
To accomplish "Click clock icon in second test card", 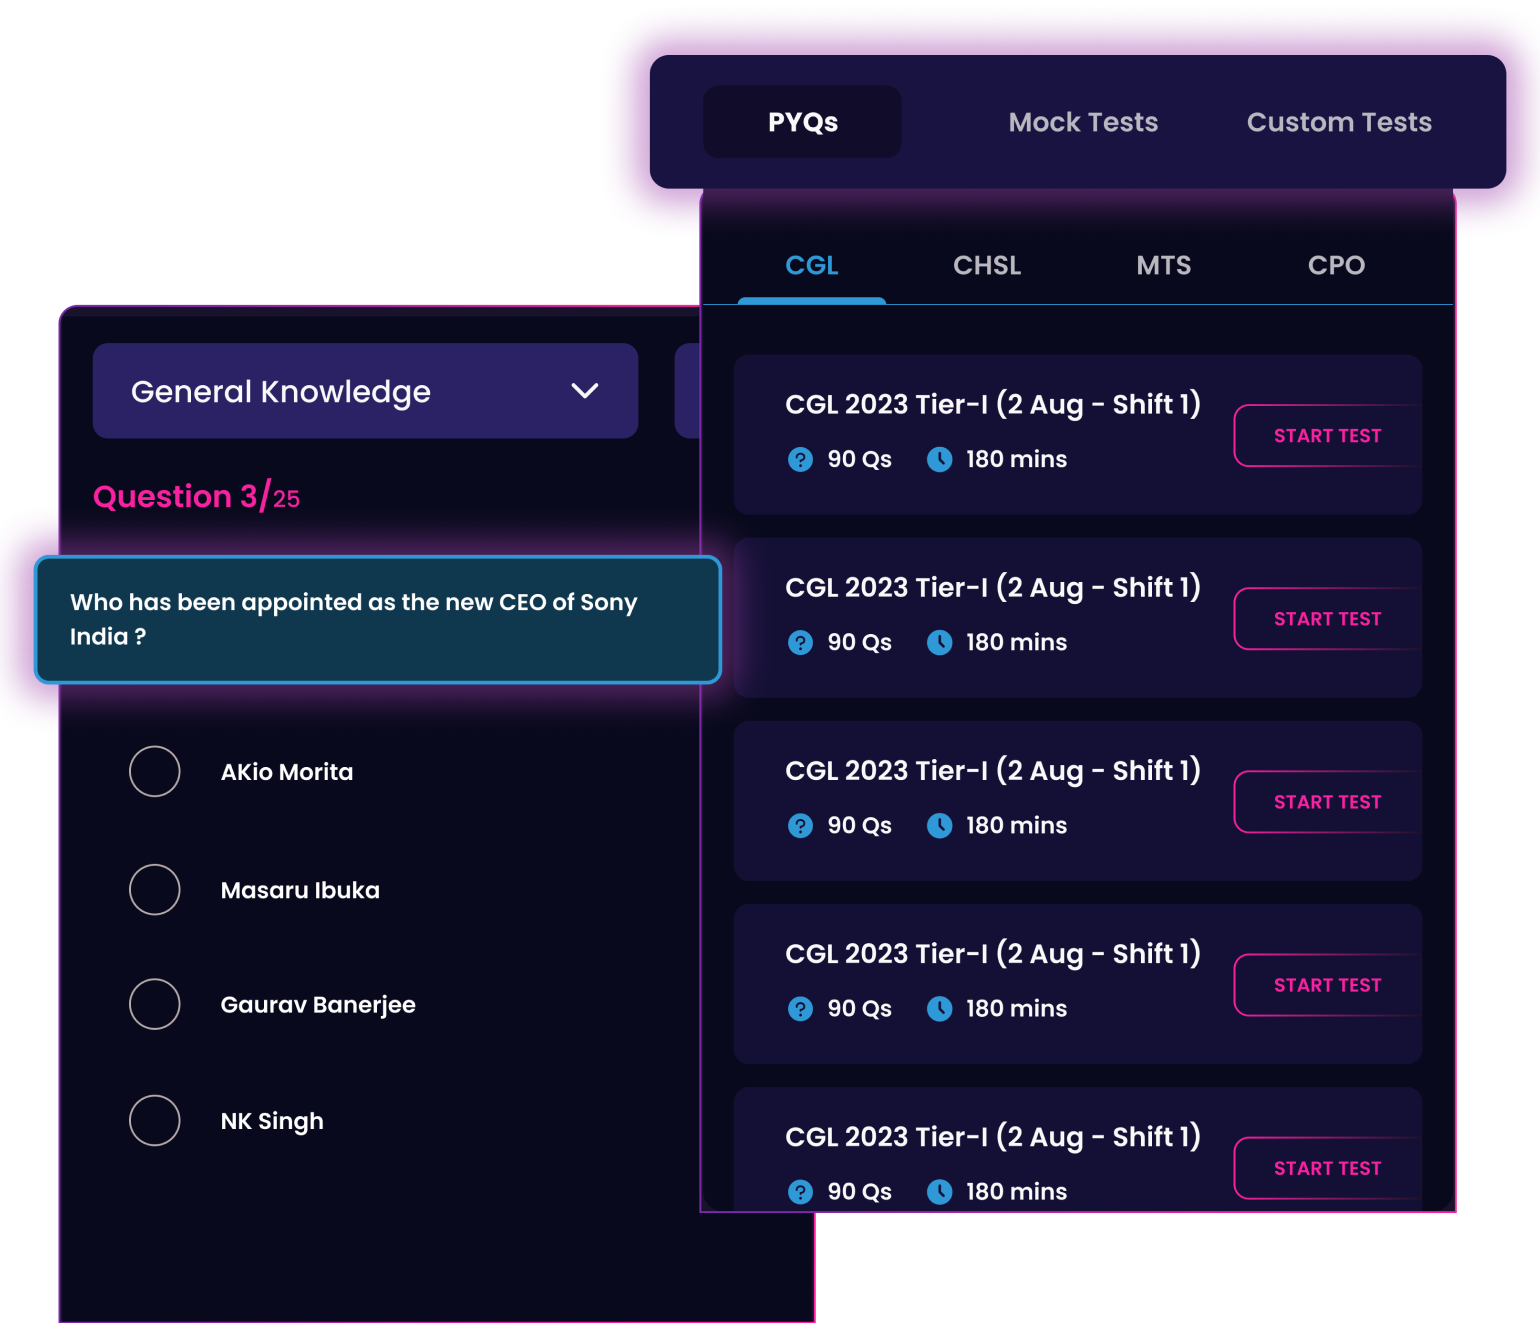I will (x=939, y=643).
